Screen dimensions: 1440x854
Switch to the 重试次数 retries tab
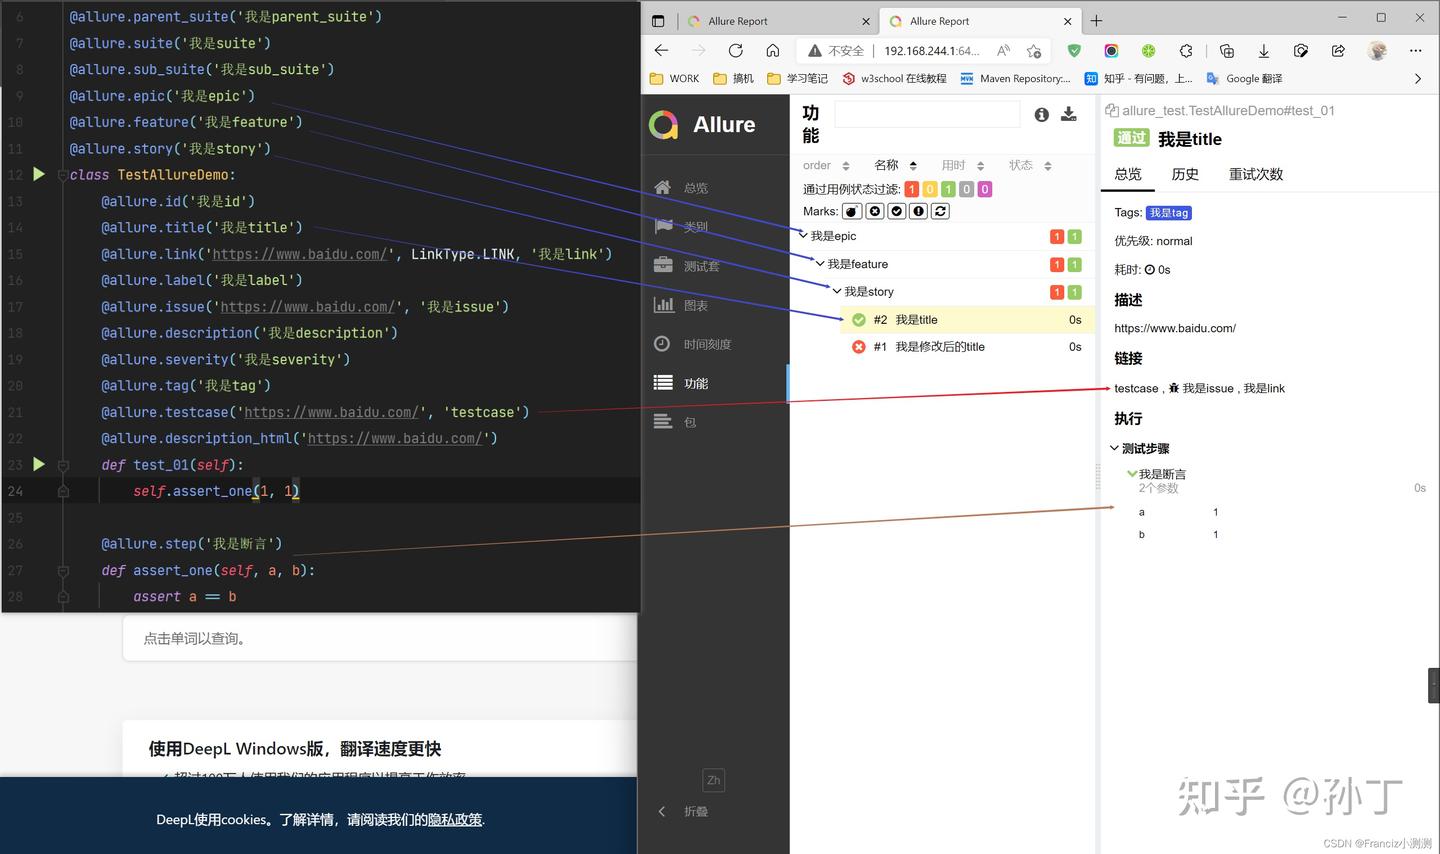pos(1255,174)
